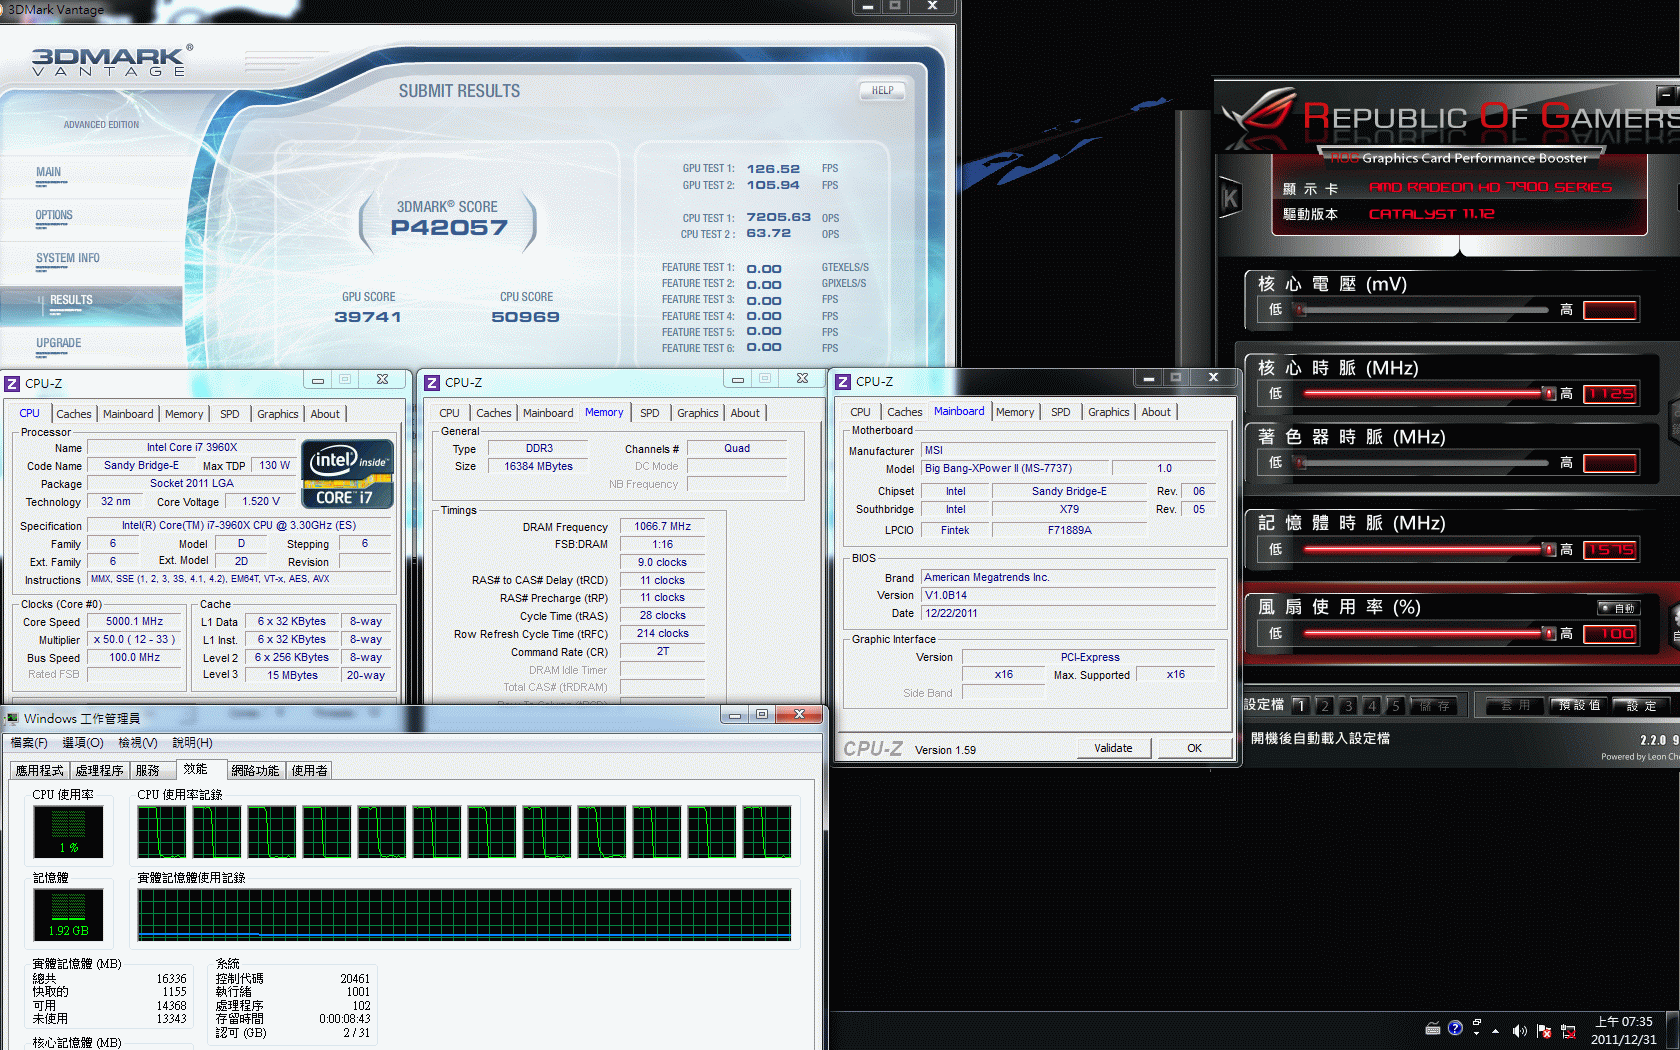Click the language bar restore icon in tray
The height and width of the screenshot is (1050, 1680).
(1477, 1023)
